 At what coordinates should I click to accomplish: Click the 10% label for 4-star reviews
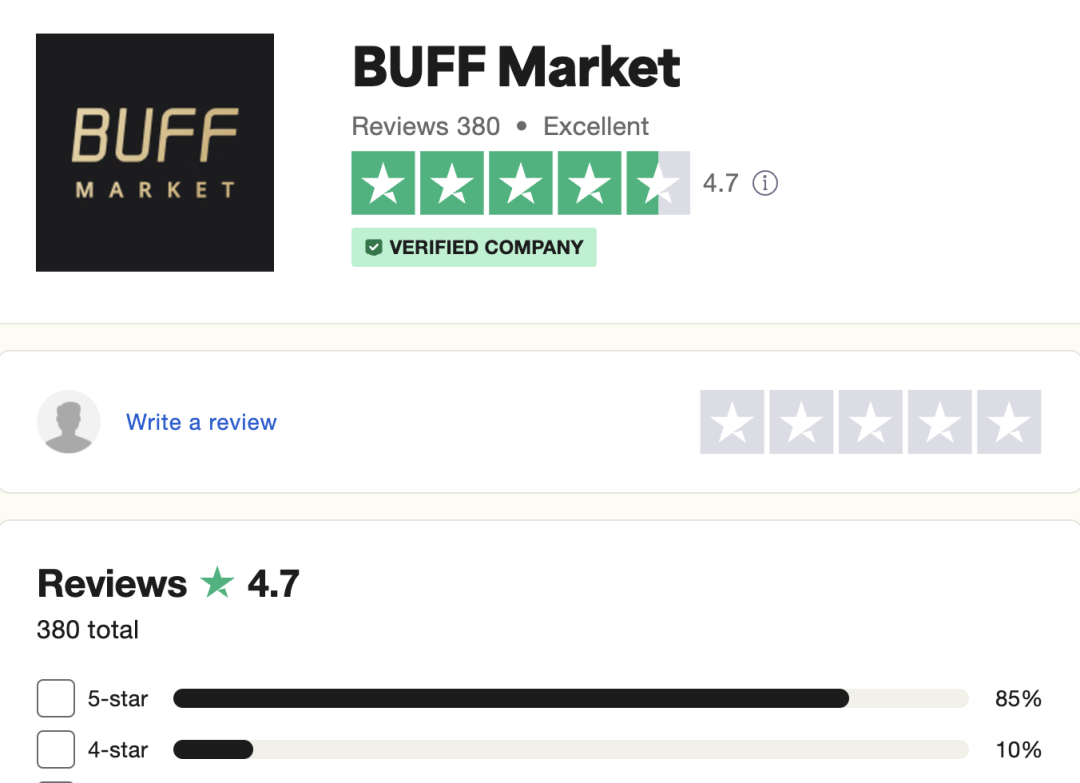pos(1018,750)
